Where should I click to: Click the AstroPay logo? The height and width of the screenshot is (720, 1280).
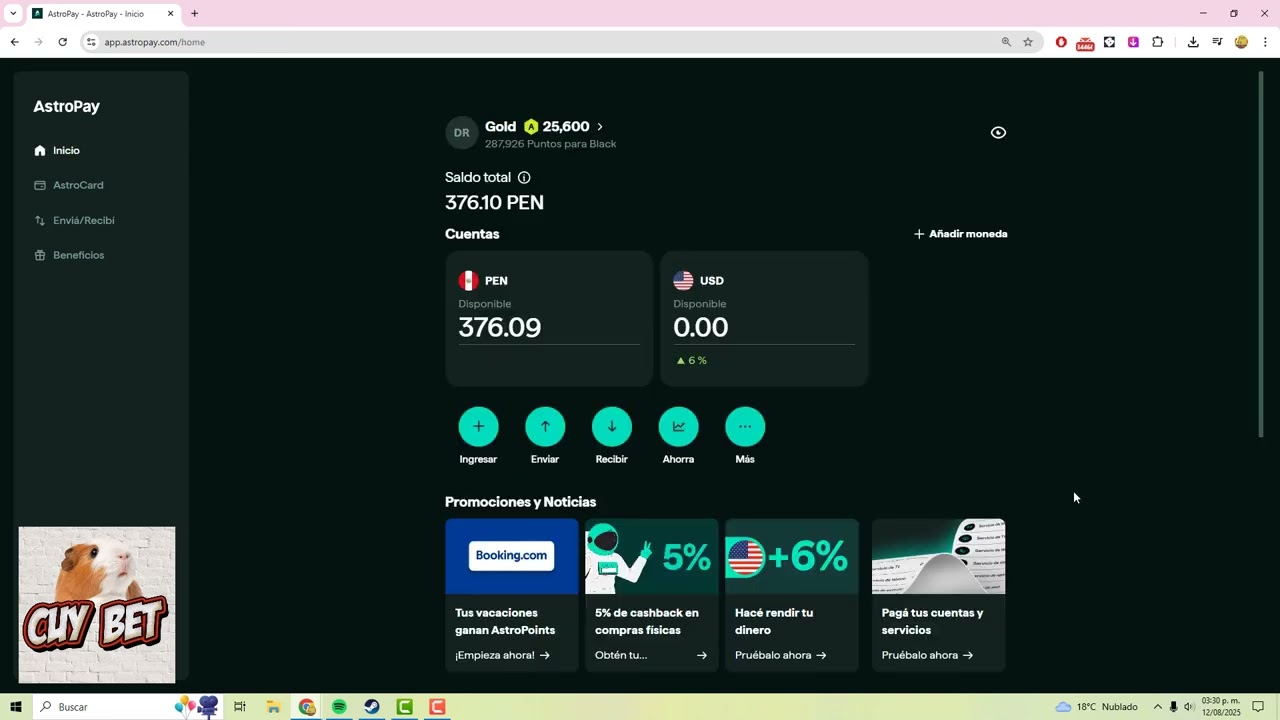click(66, 106)
